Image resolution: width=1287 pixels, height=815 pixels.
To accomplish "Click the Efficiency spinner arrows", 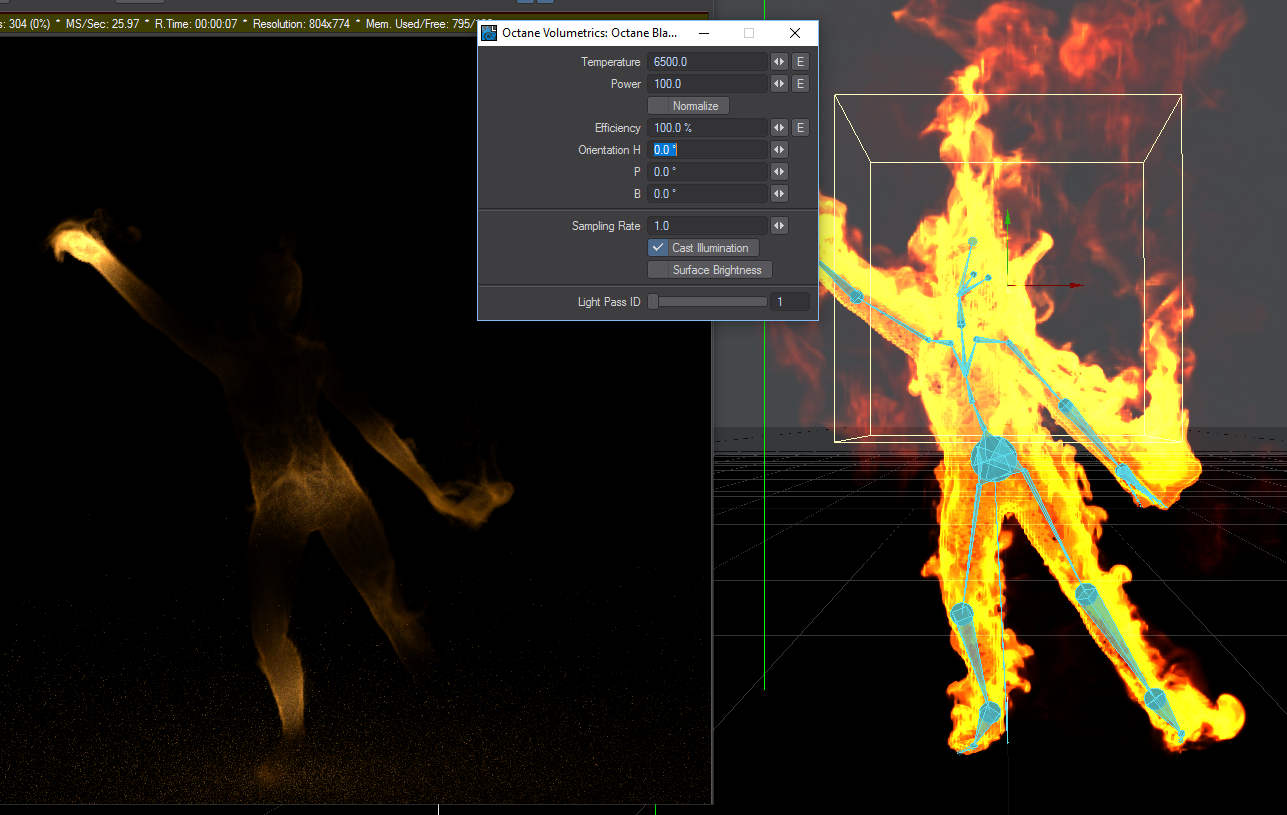I will click(x=779, y=128).
